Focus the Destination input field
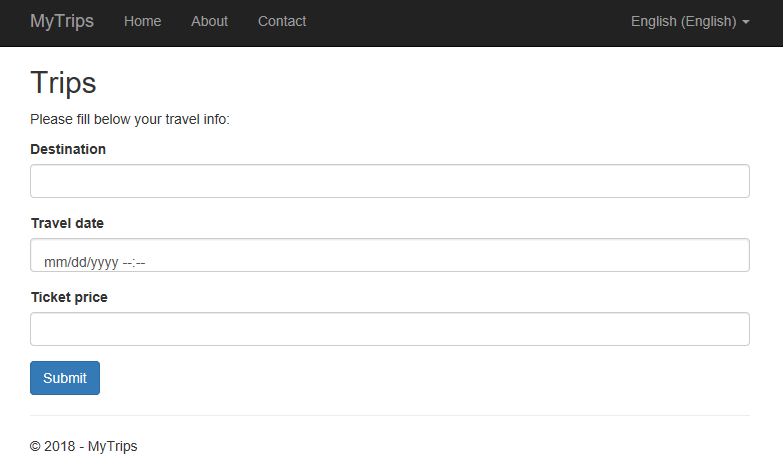 pos(390,181)
